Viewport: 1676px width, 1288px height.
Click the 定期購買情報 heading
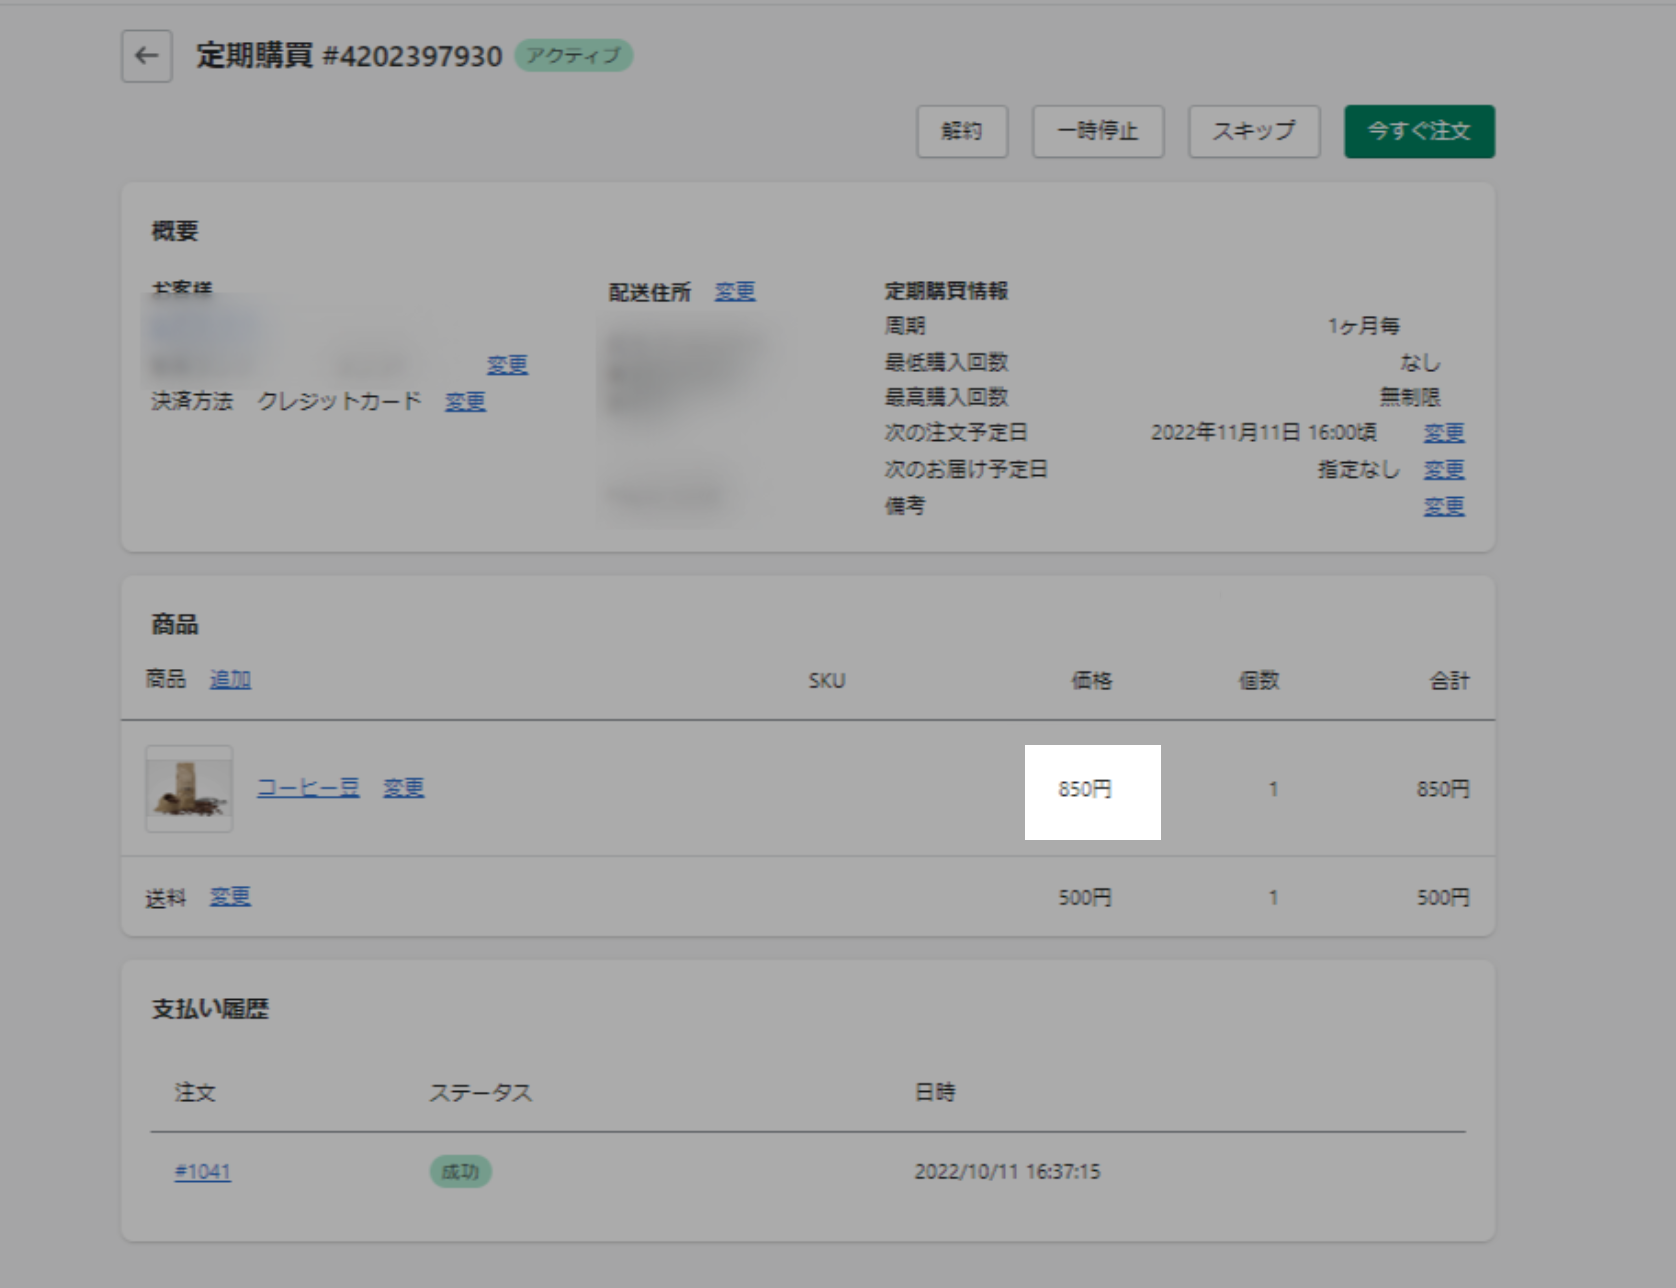pos(946,291)
